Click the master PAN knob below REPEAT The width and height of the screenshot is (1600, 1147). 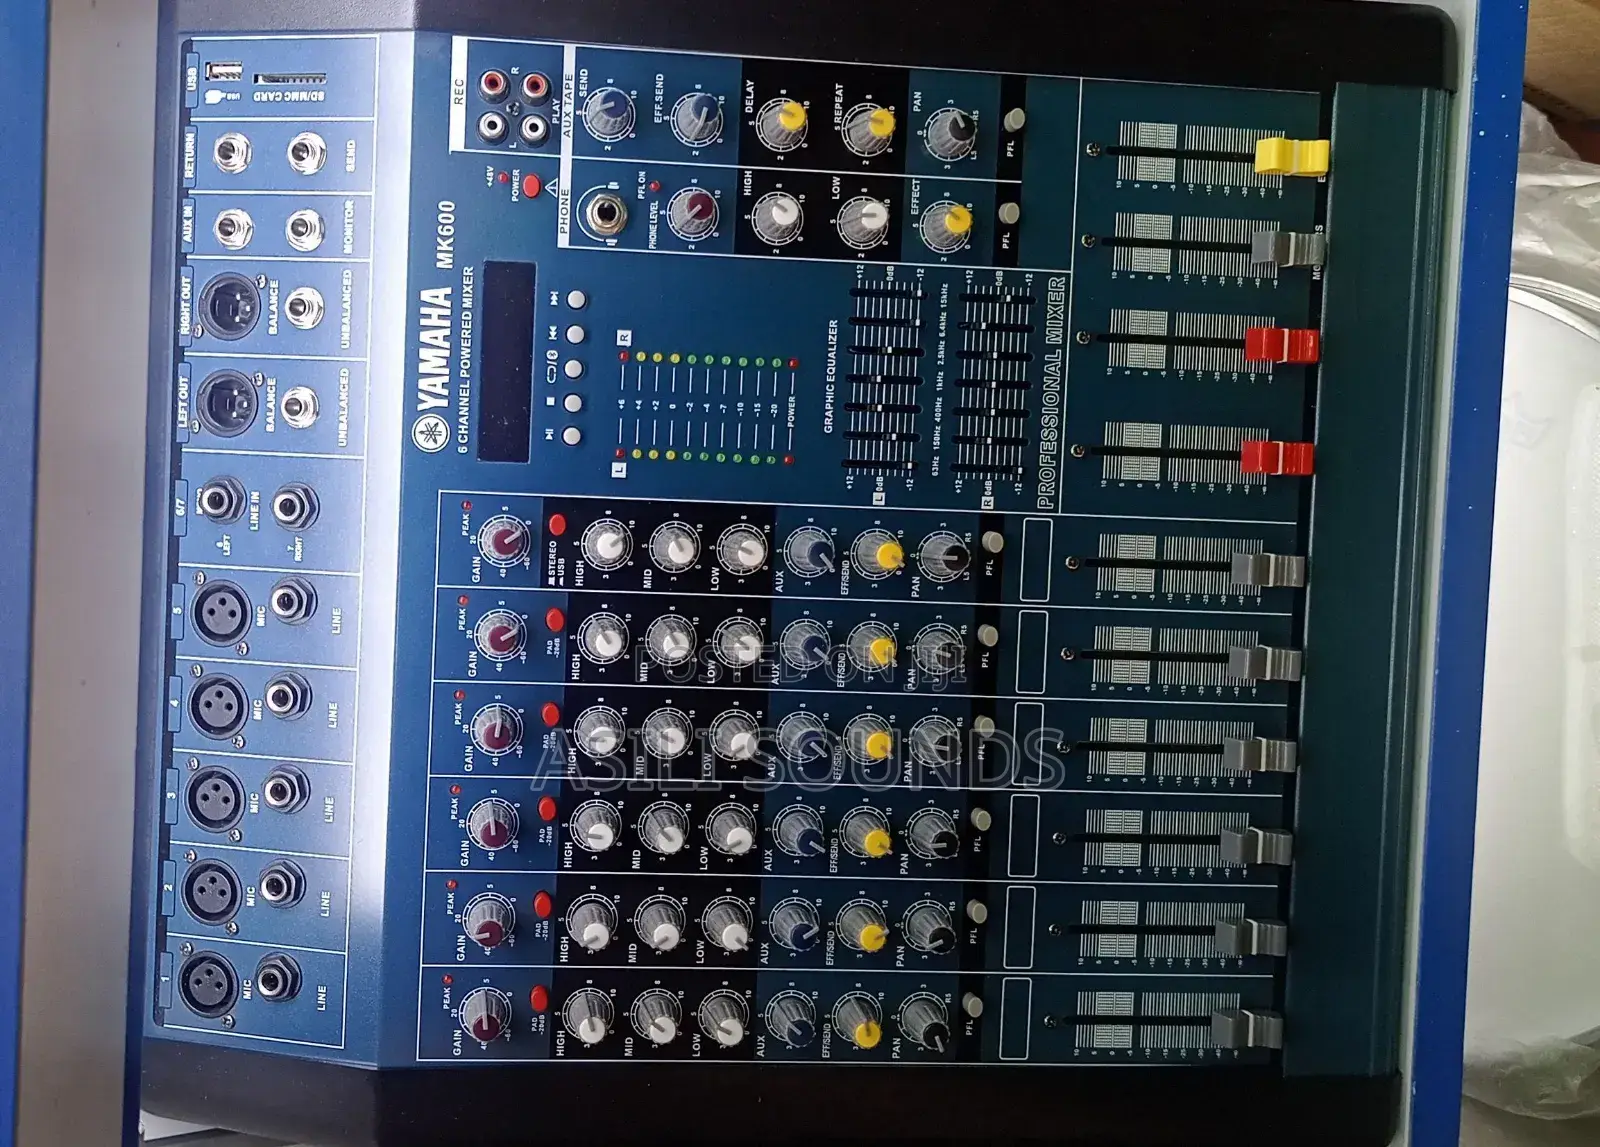(x=950, y=128)
